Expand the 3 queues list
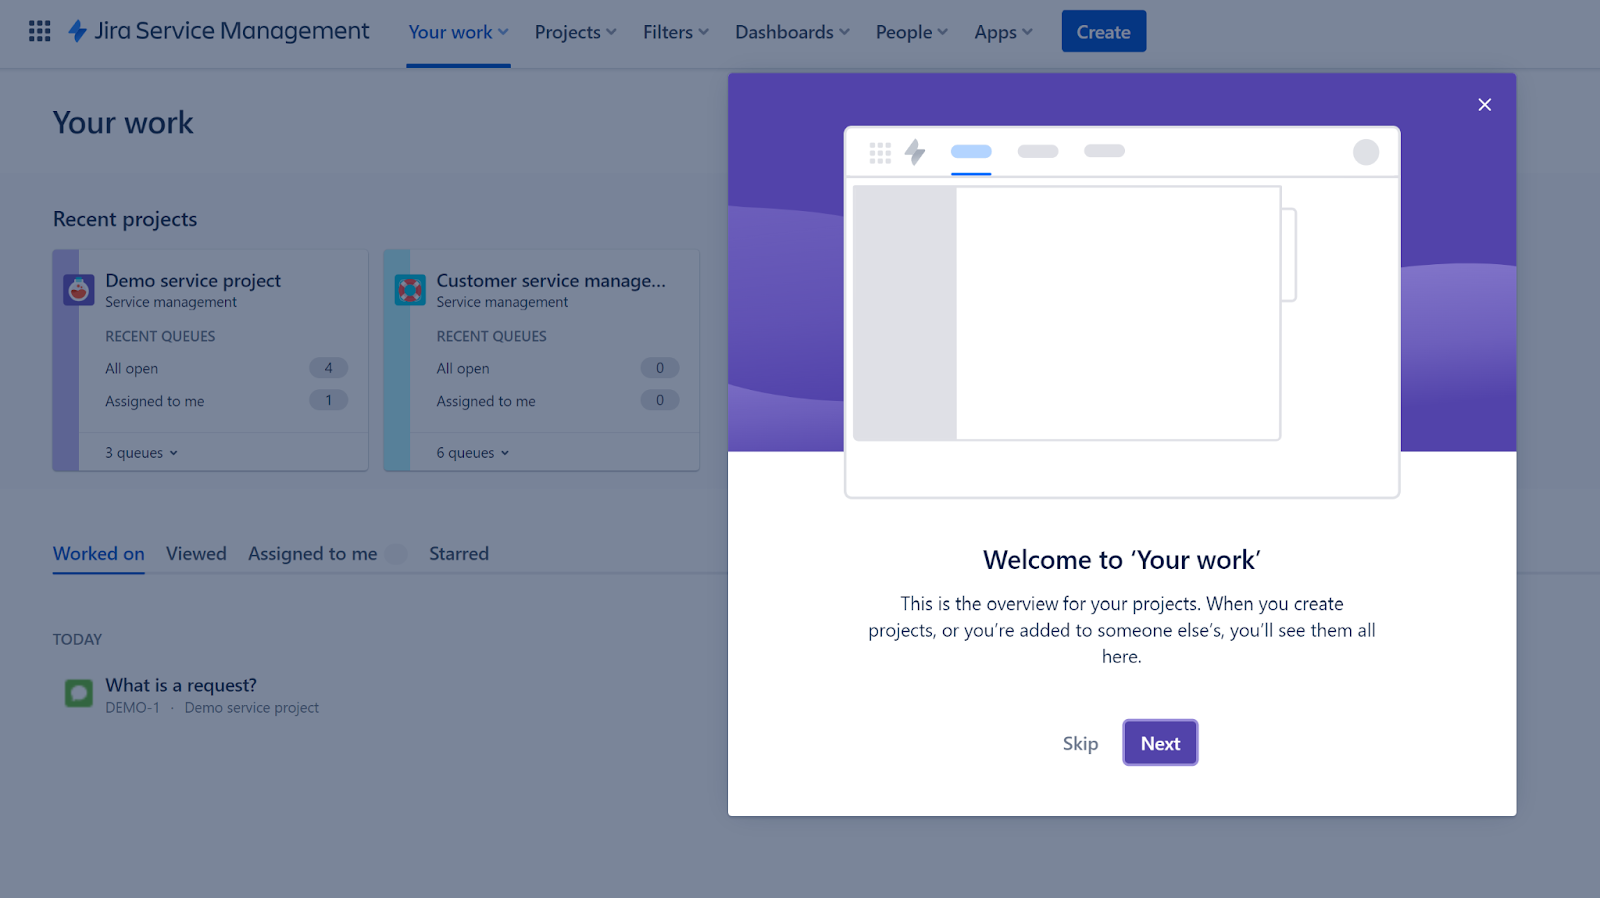Viewport: 1600px width, 898px height. pyautogui.click(x=141, y=453)
